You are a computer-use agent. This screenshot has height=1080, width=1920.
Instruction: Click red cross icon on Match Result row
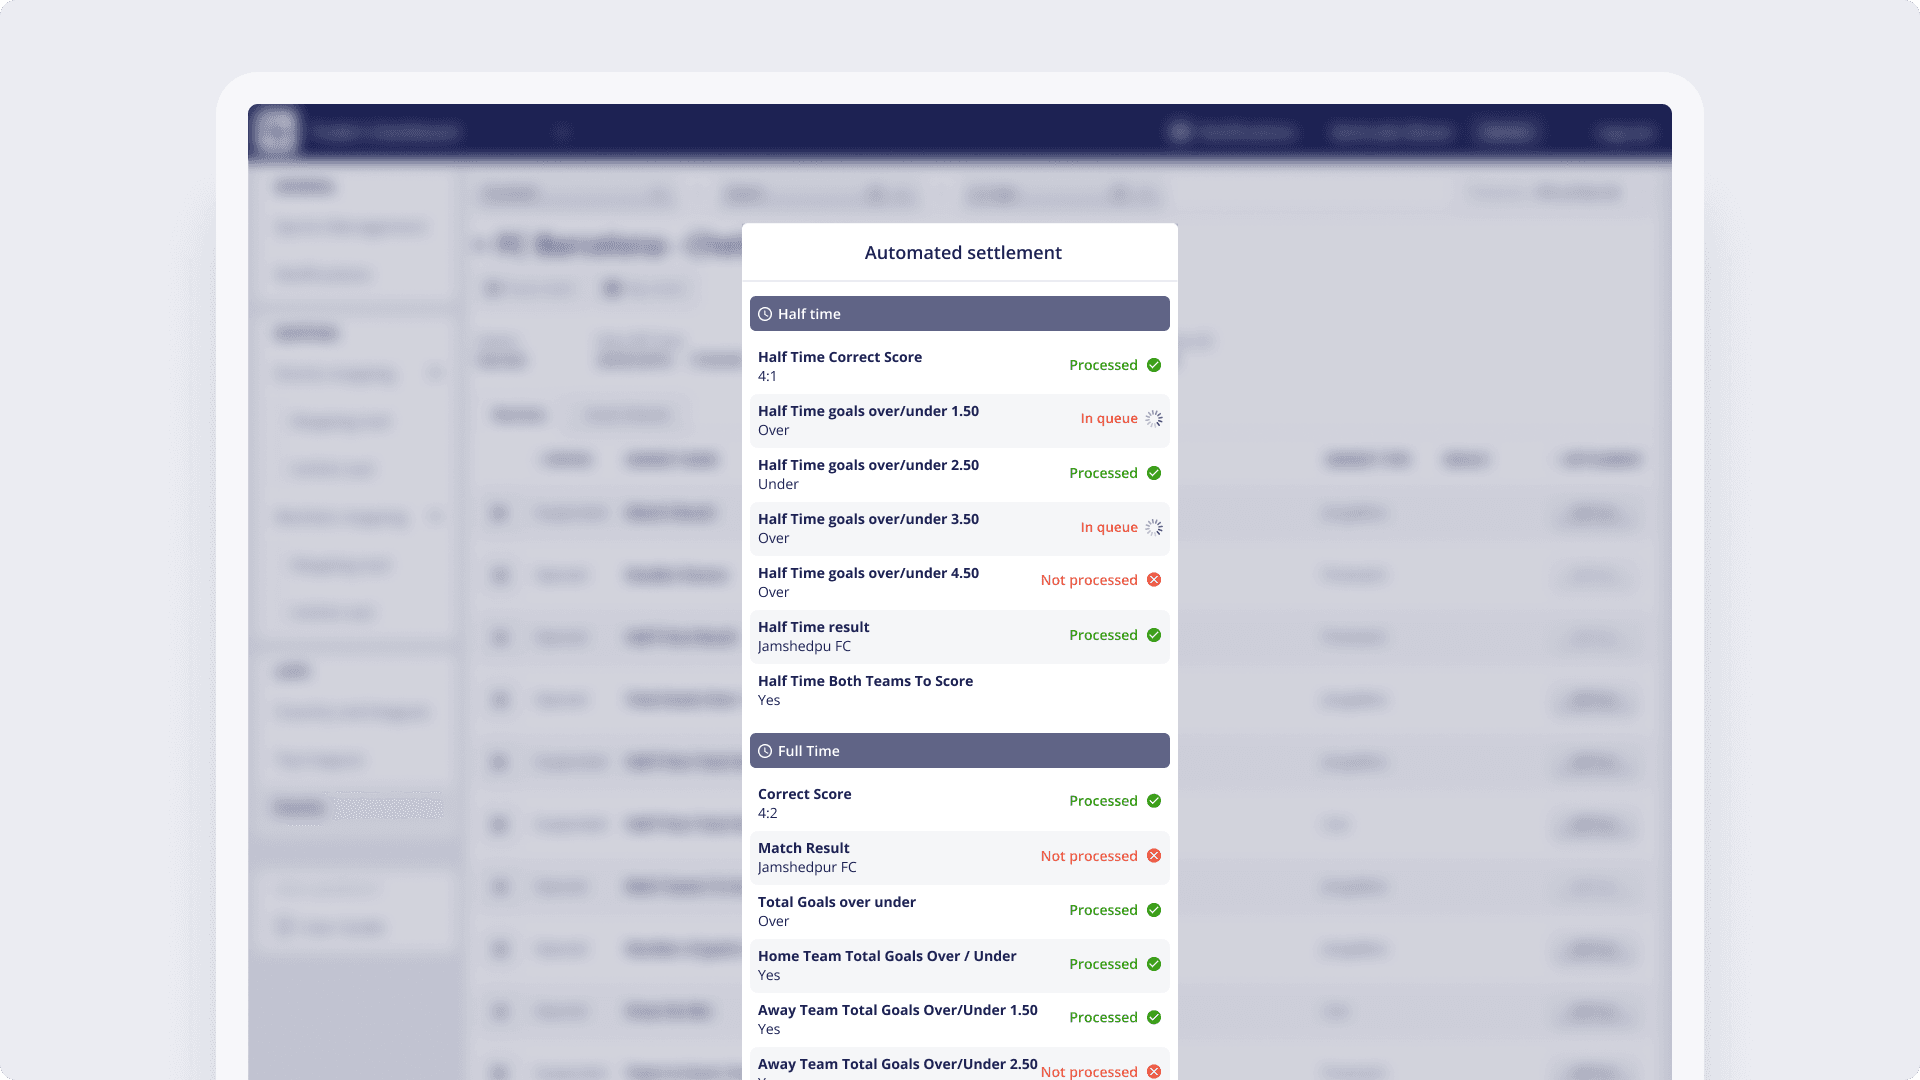point(1154,856)
